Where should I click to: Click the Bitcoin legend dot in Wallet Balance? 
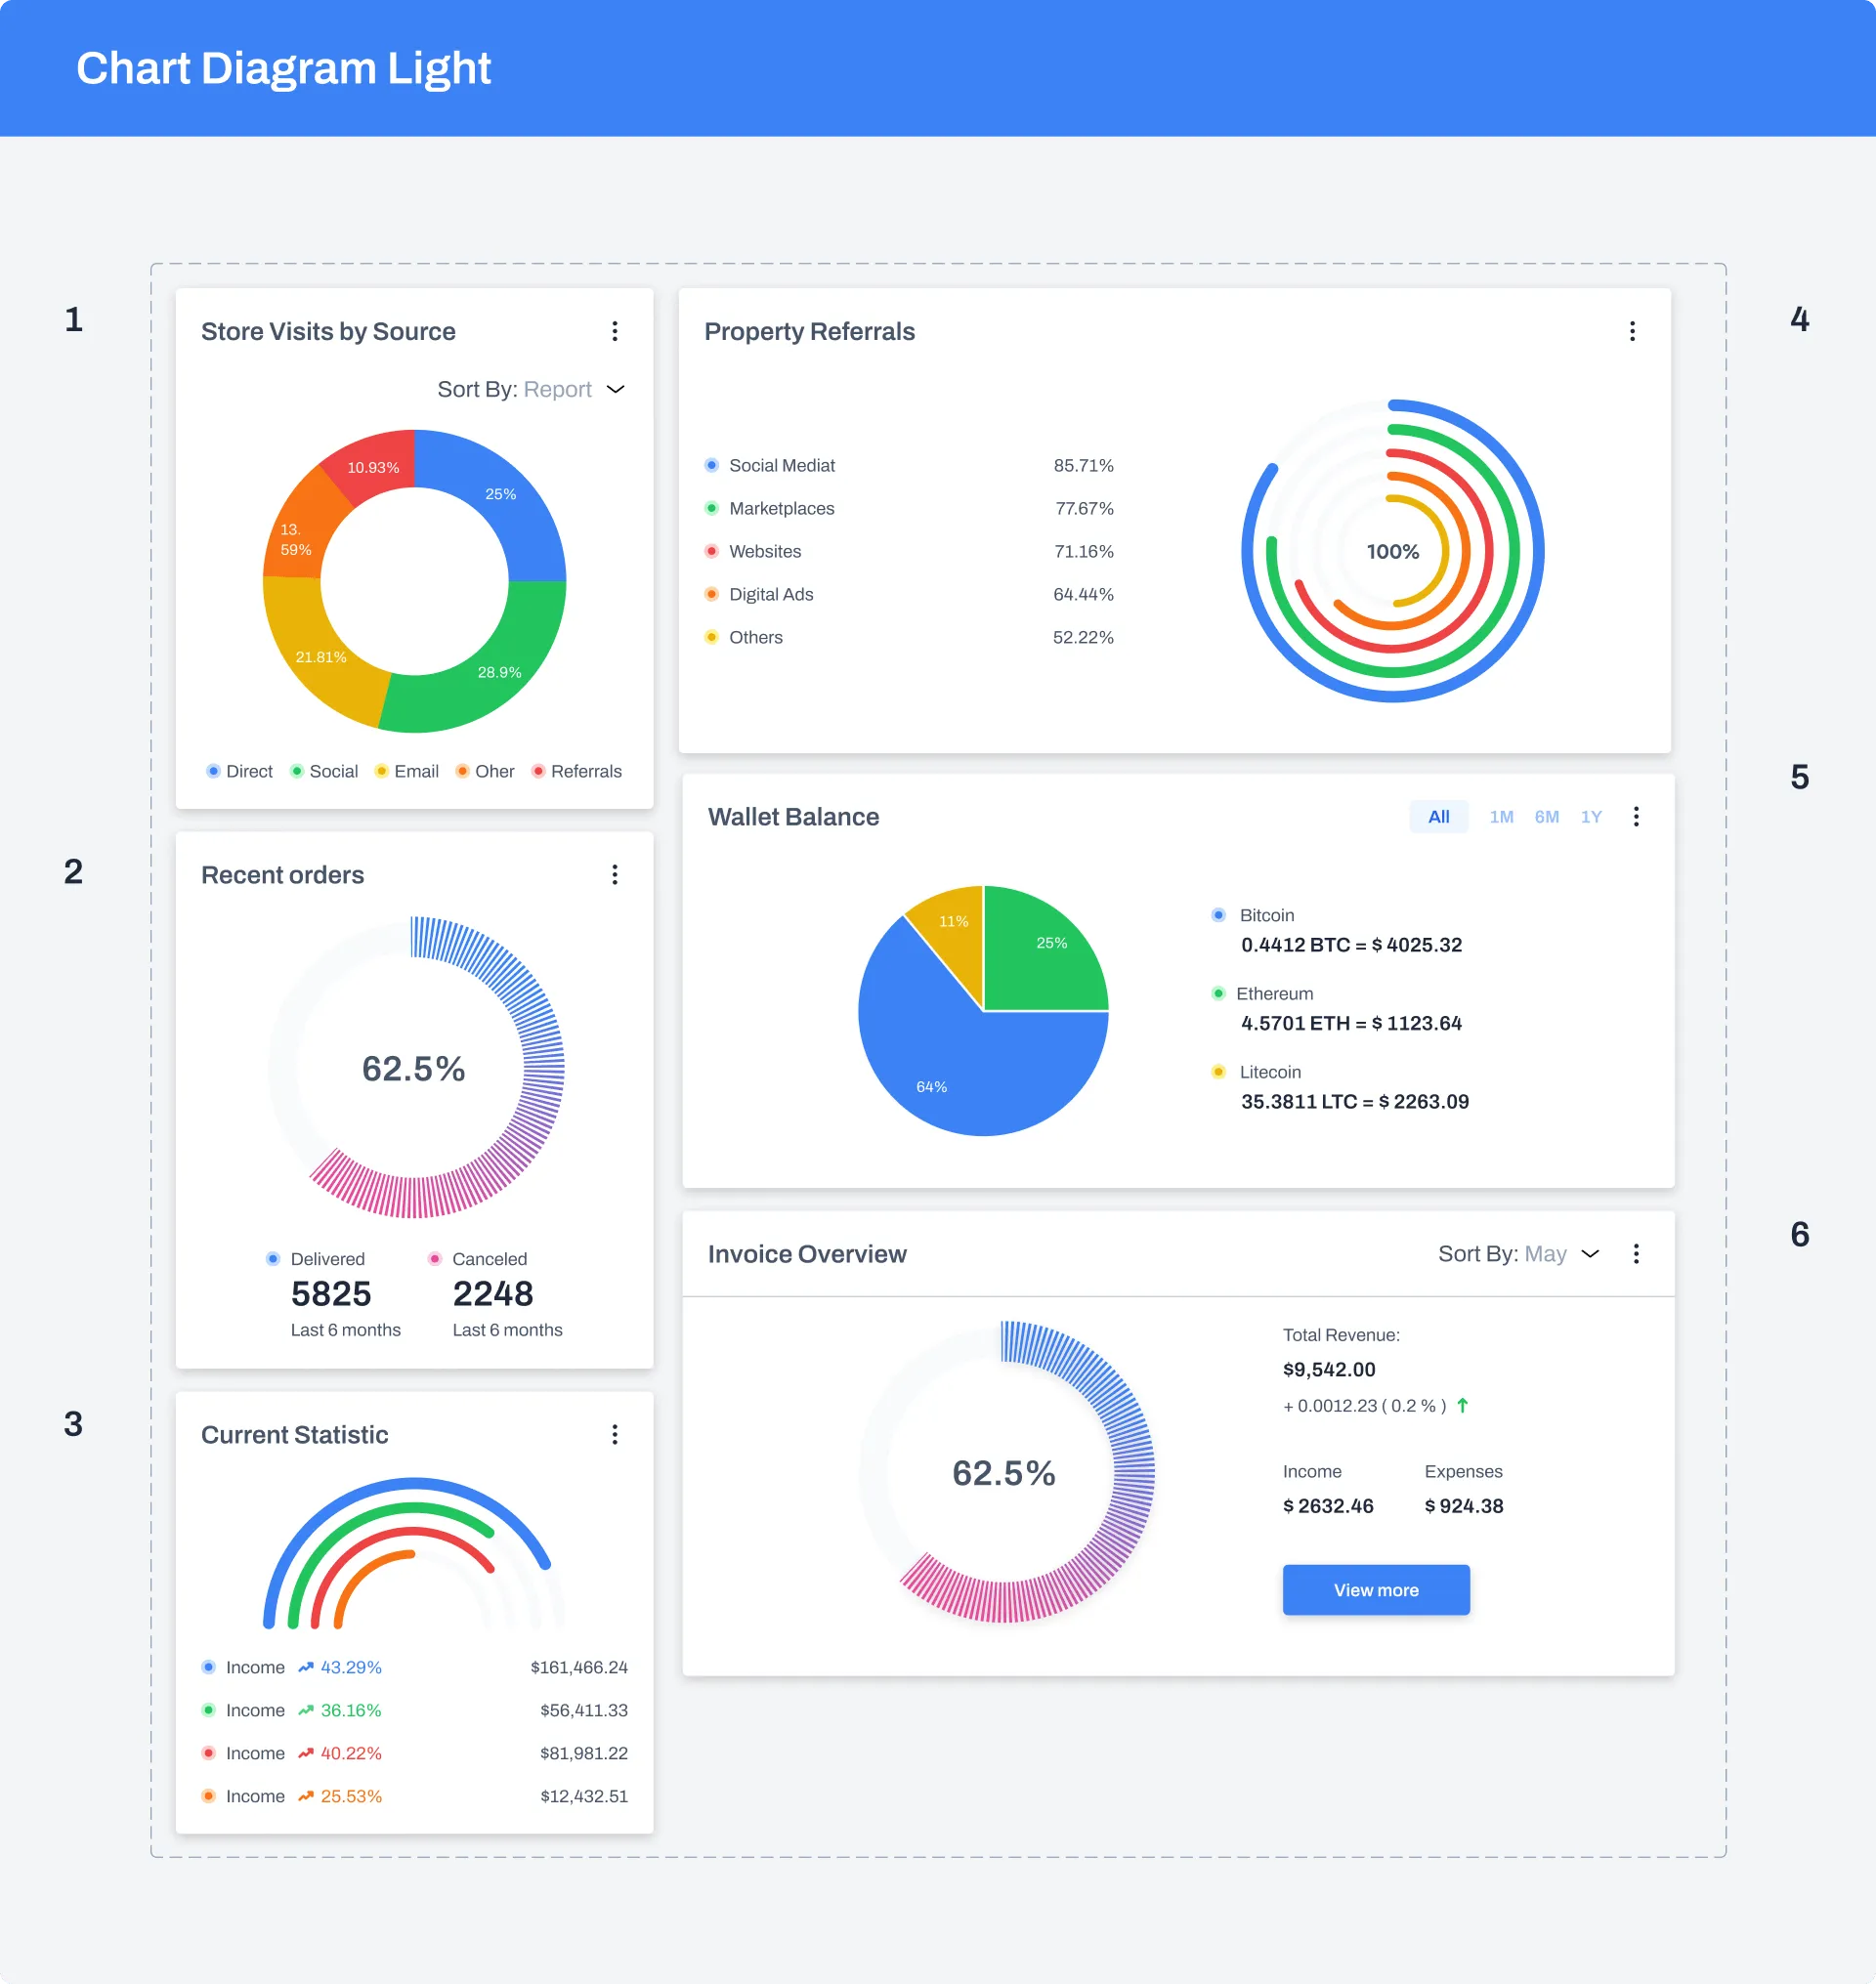1218,914
